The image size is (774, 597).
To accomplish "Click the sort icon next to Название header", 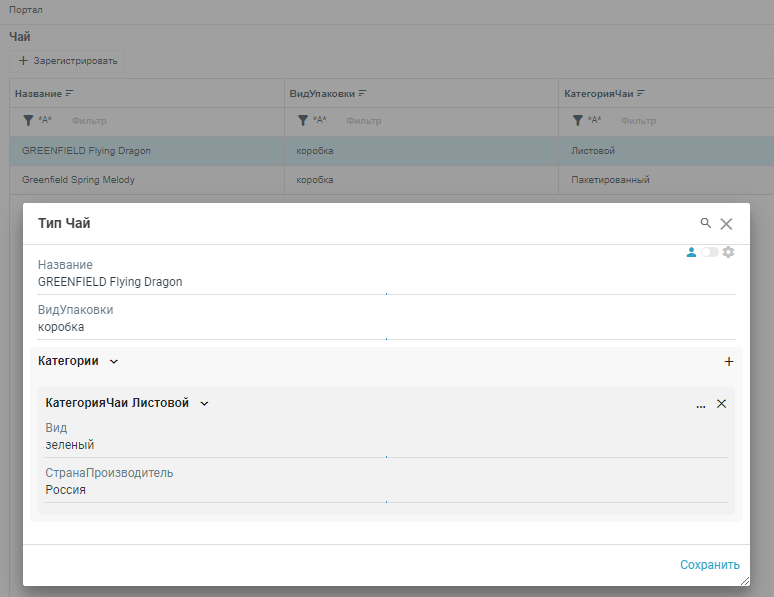I will 70,93.
